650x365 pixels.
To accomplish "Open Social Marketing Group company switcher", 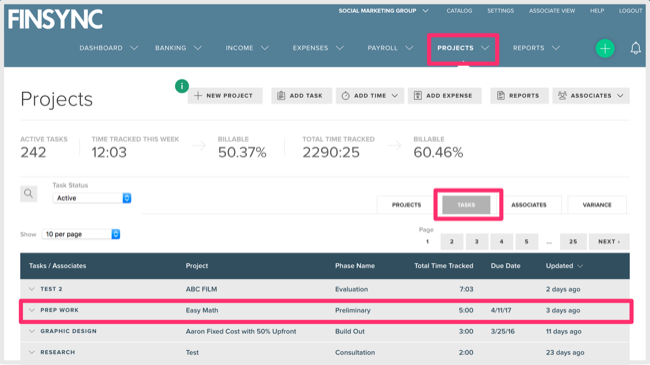I will (x=383, y=11).
